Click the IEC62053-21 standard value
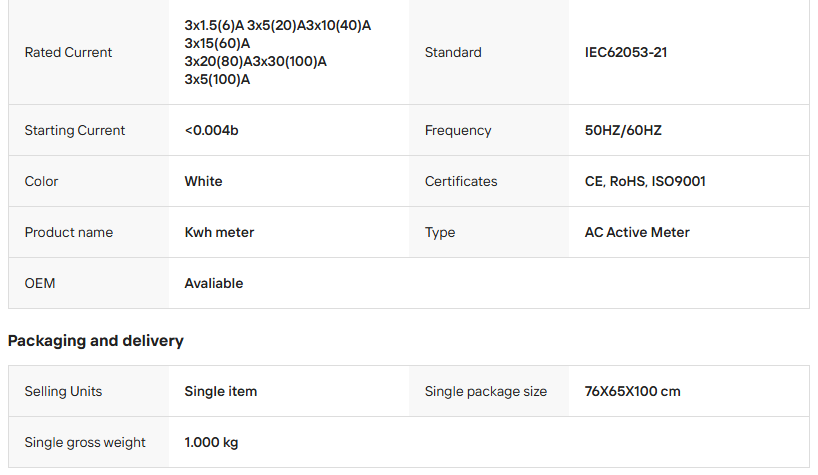Viewport: 818px width, 475px height. click(626, 52)
